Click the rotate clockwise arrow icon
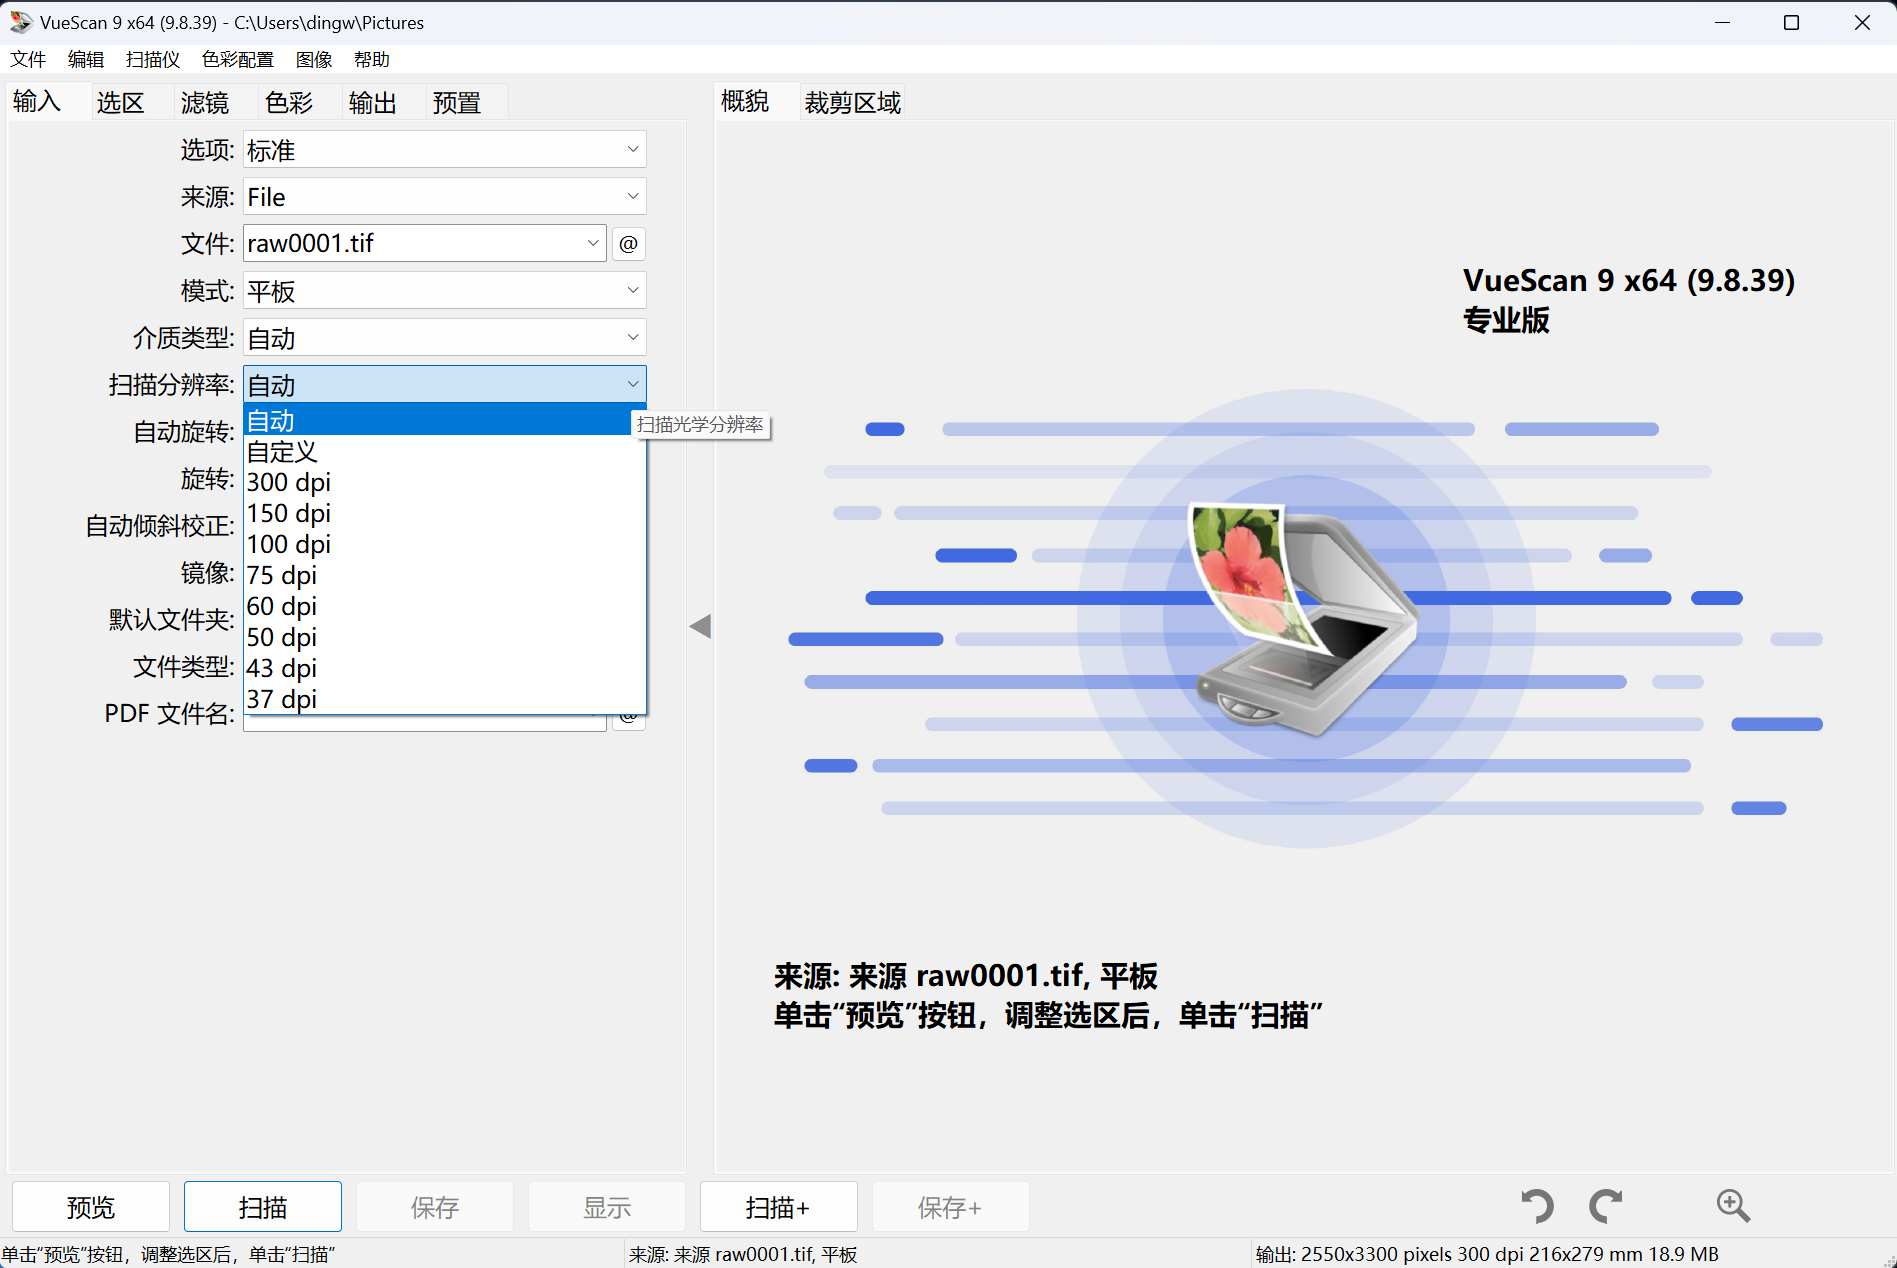The width and height of the screenshot is (1897, 1268). 1606,1206
